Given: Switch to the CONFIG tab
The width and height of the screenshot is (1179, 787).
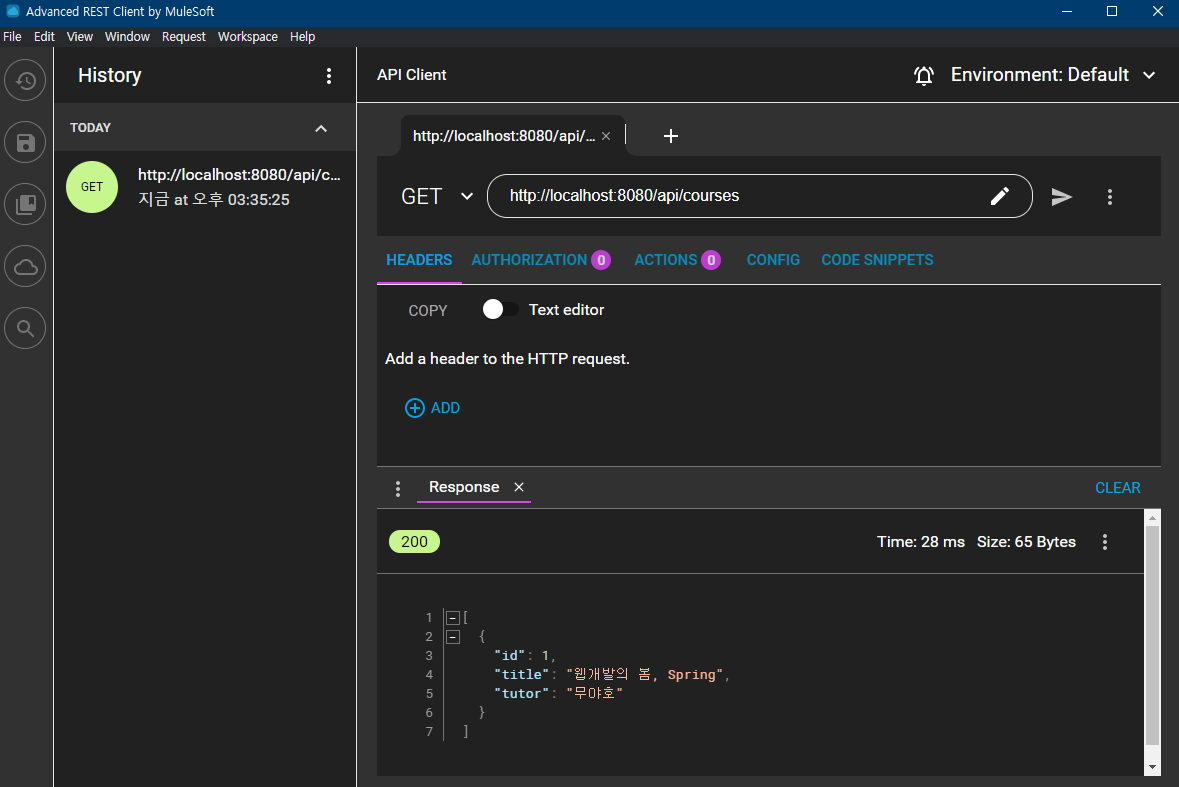Looking at the screenshot, I should (x=773, y=260).
